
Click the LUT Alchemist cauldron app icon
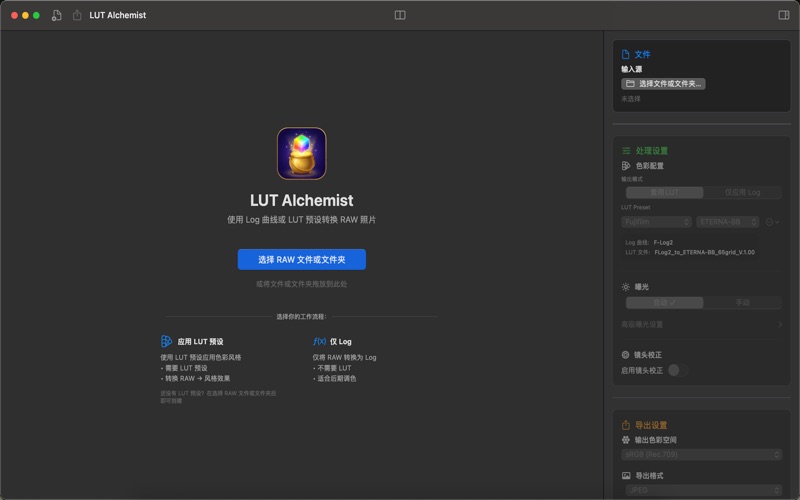pyautogui.click(x=302, y=154)
